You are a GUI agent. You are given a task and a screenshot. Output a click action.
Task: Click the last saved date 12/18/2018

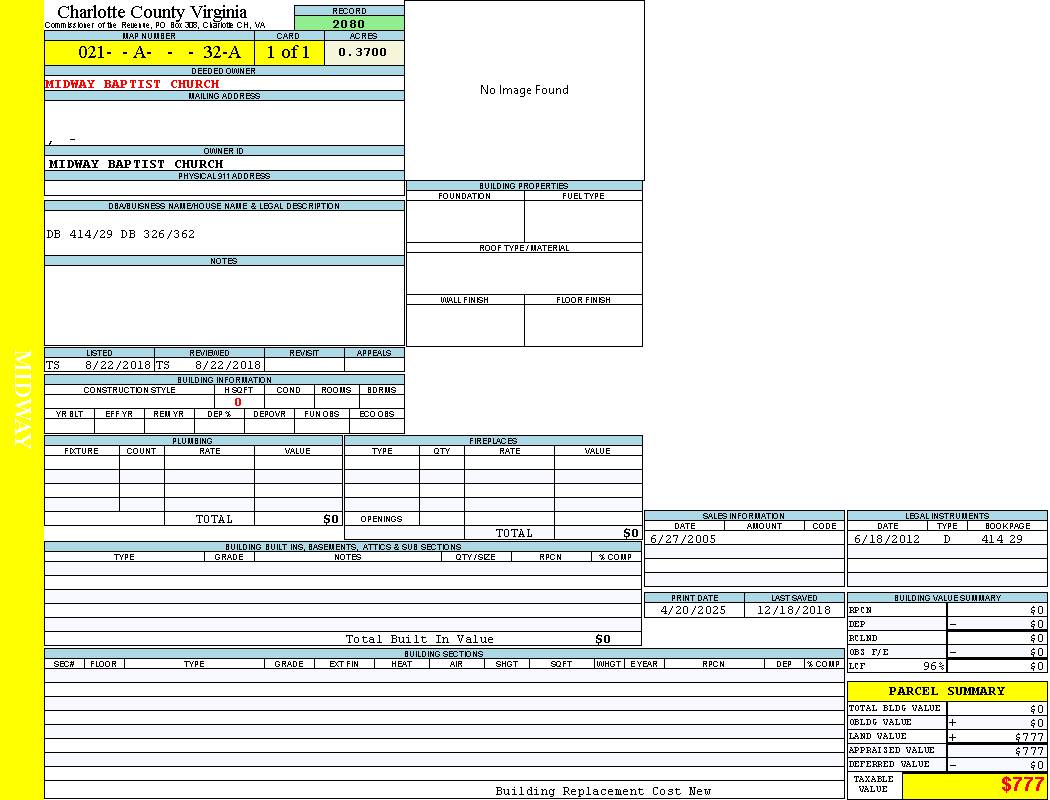[793, 610]
